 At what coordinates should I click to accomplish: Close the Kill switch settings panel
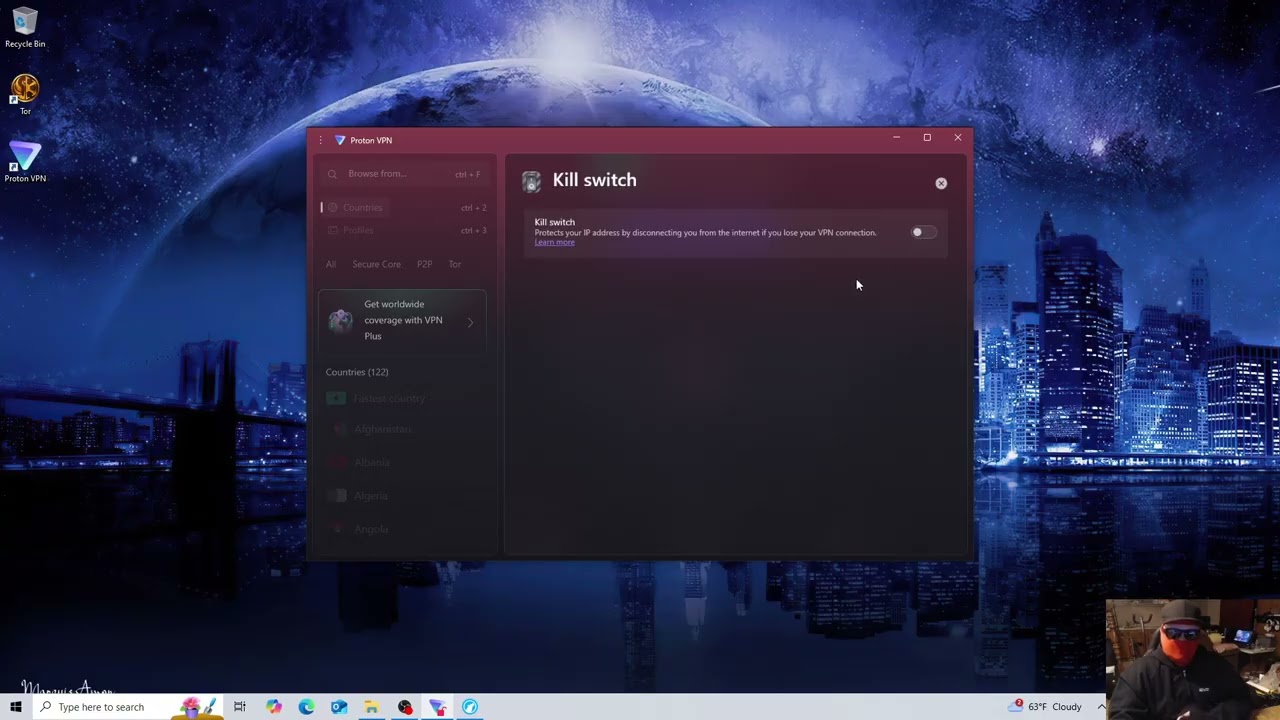point(941,183)
